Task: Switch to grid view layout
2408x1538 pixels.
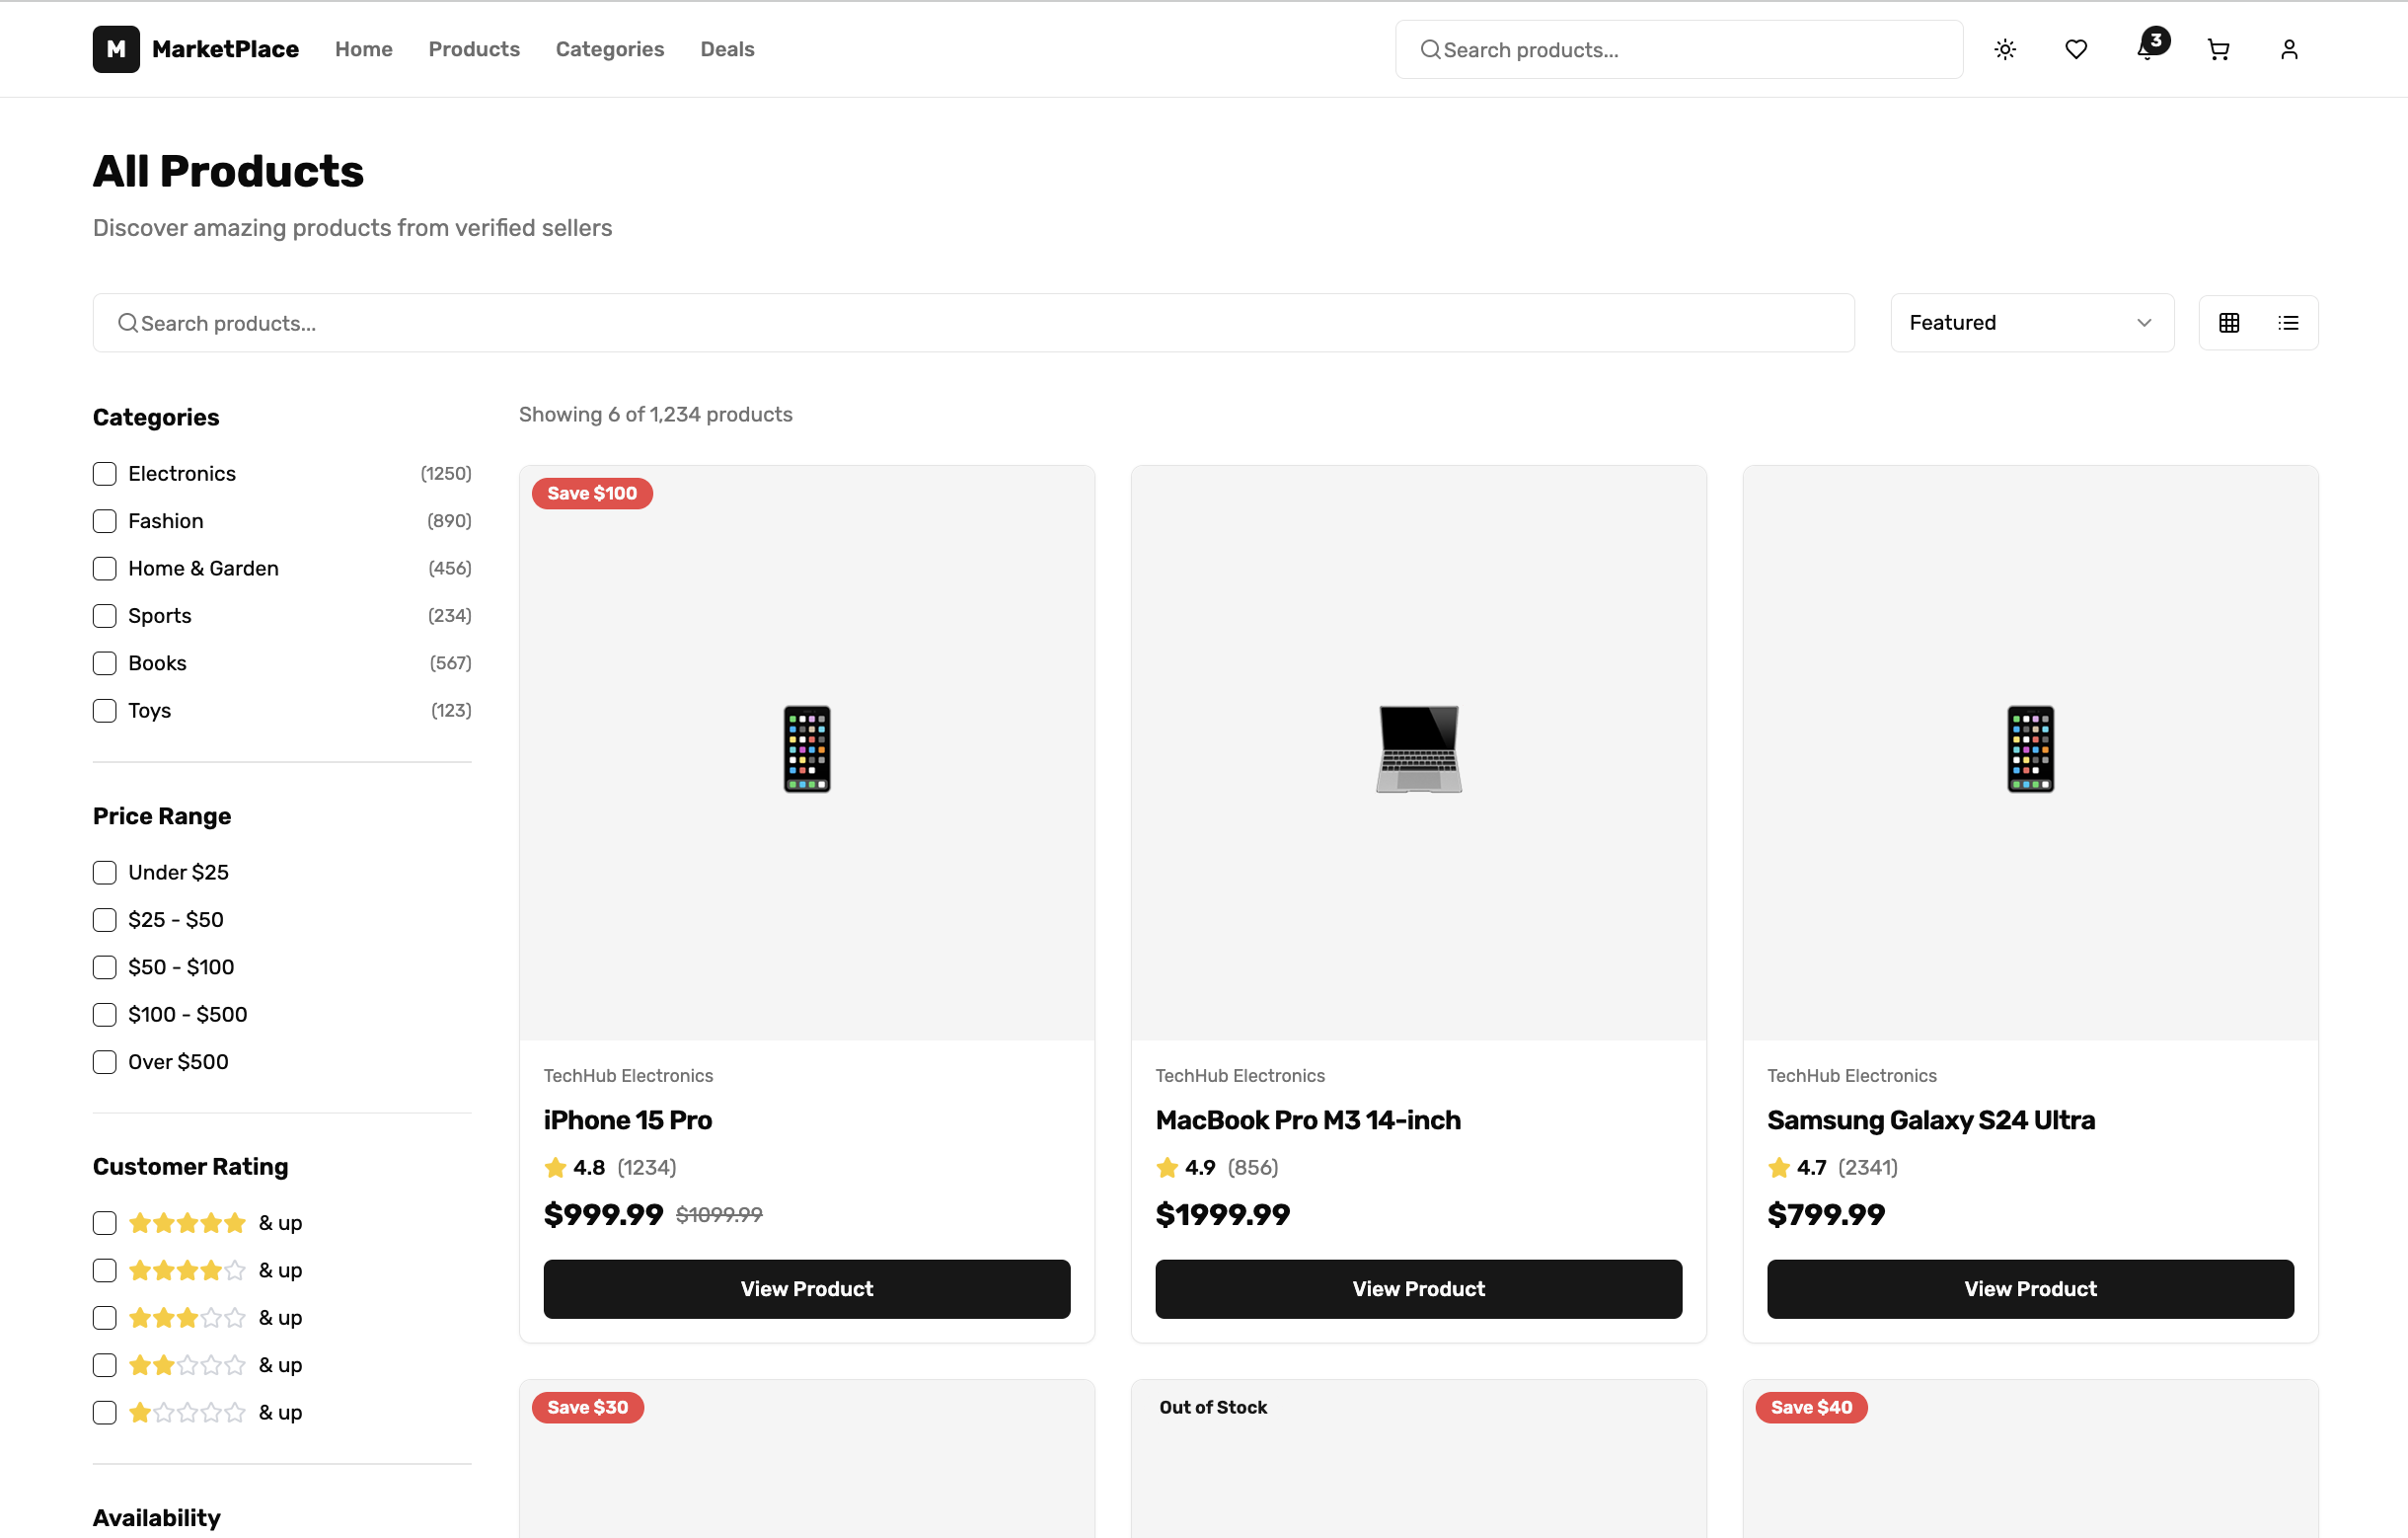Action: click(x=2229, y=322)
